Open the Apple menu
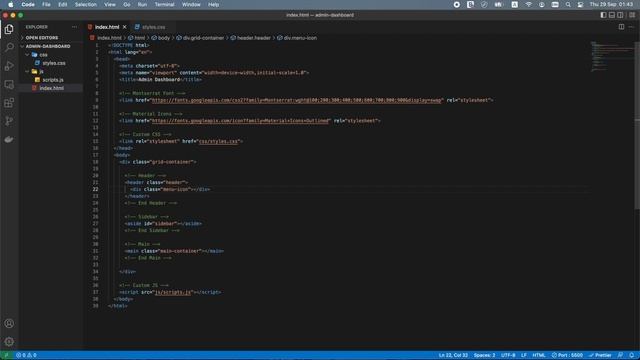 click(x=11, y=4)
